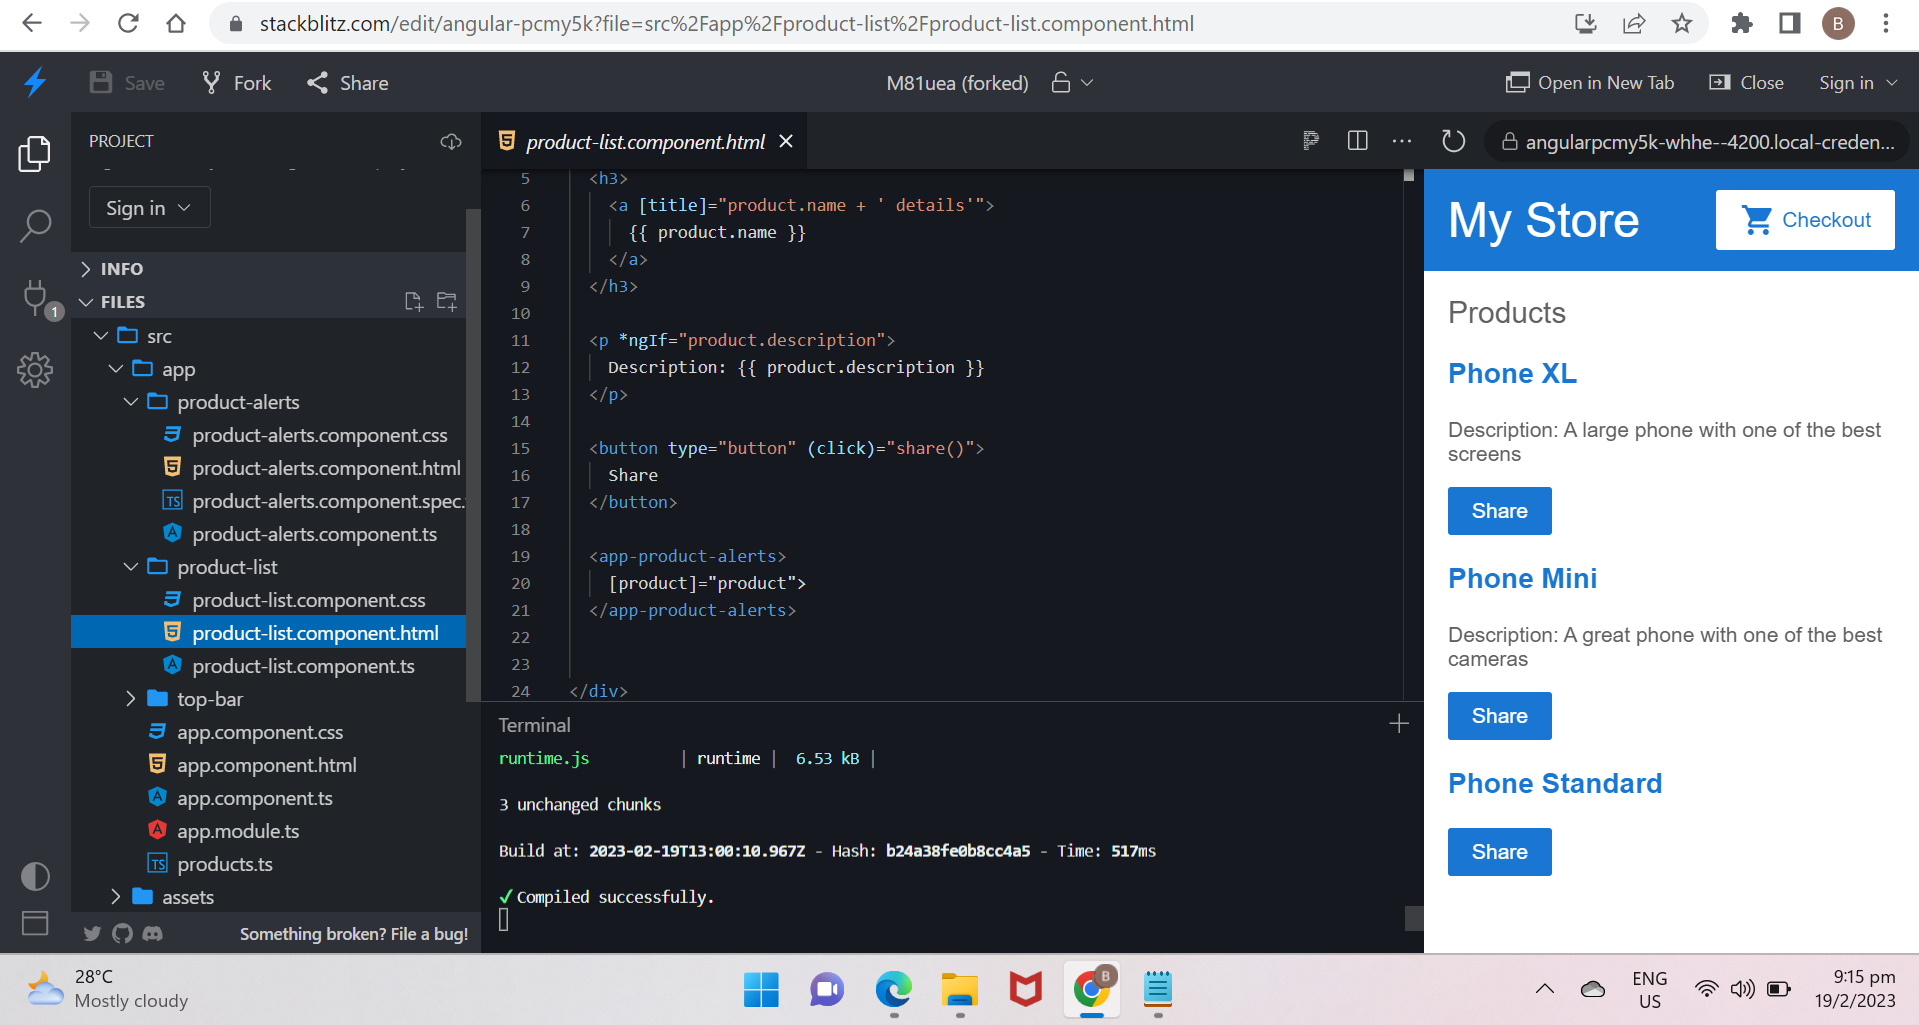
Task: Open File Explorer from the taskbar
Action: [959, 990]
